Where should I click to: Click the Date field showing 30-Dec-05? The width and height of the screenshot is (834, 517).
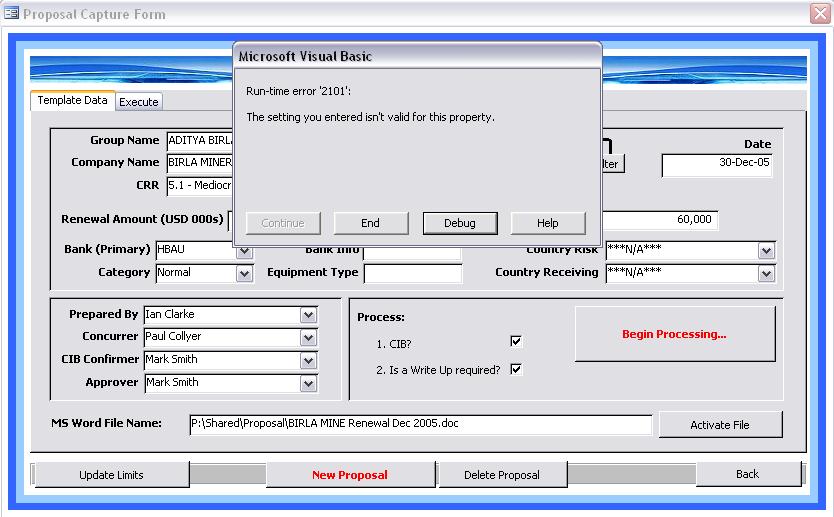(717, 165)
